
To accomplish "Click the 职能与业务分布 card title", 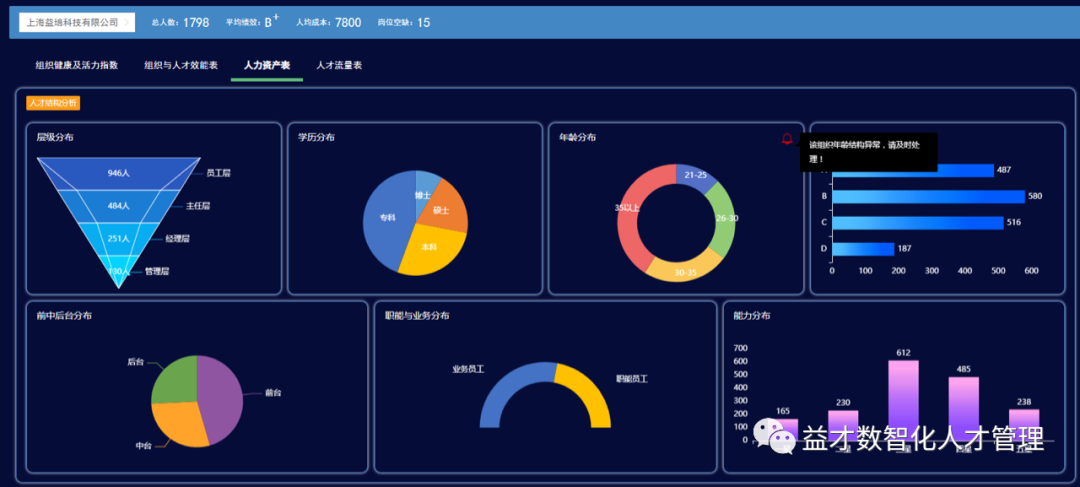I will (x=417, y=315).
